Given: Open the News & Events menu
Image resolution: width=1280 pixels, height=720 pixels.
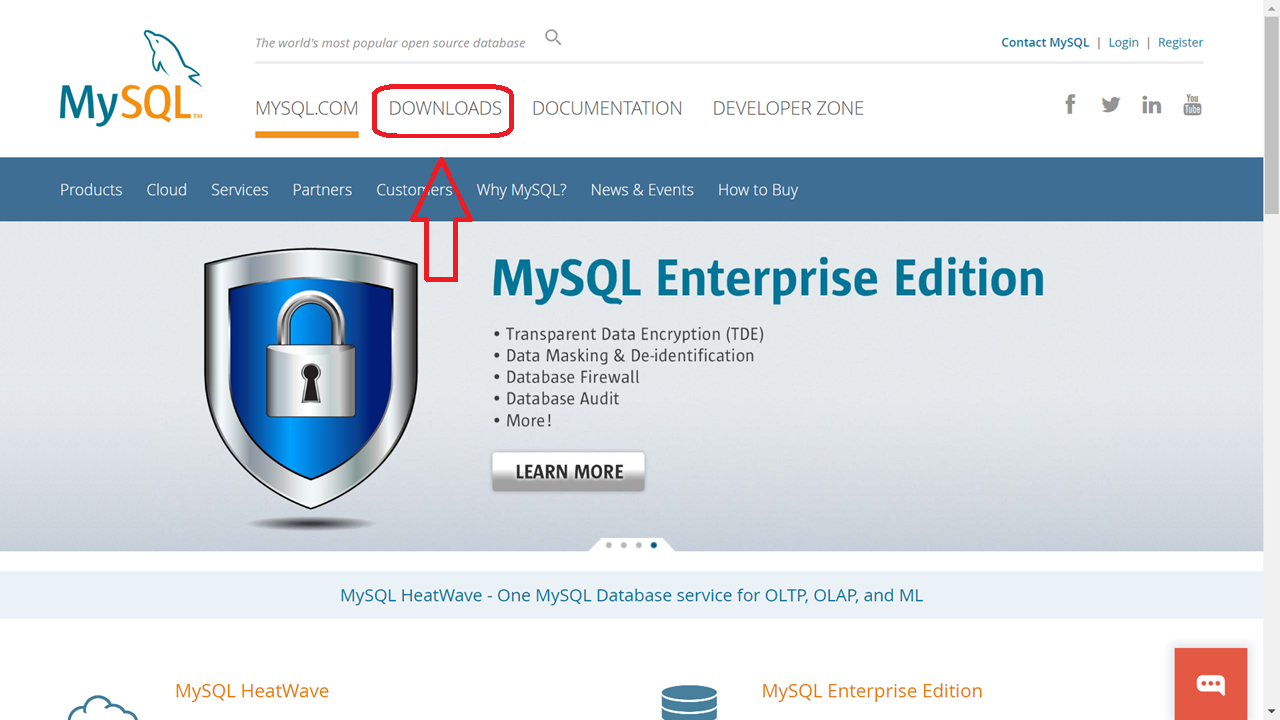Looking at the screenshot, I should click(642, 189).
